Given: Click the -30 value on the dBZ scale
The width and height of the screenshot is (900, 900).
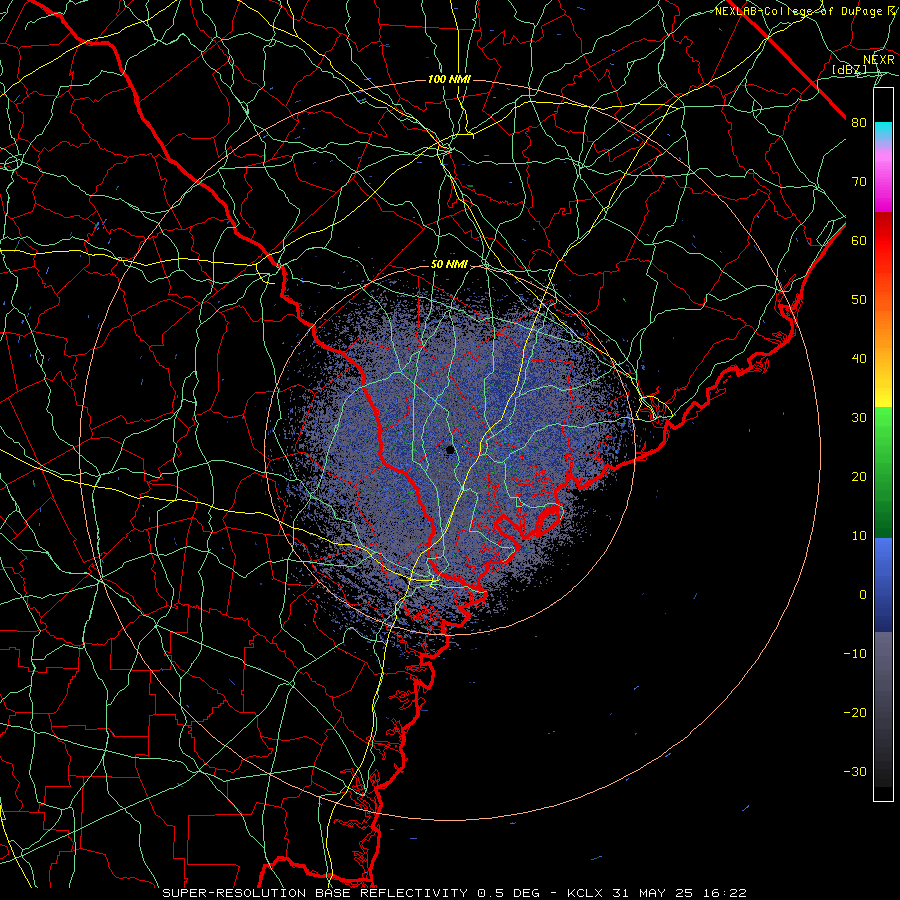Looking at the screenshot, I should pyautogui.click(x=855, y=772).
